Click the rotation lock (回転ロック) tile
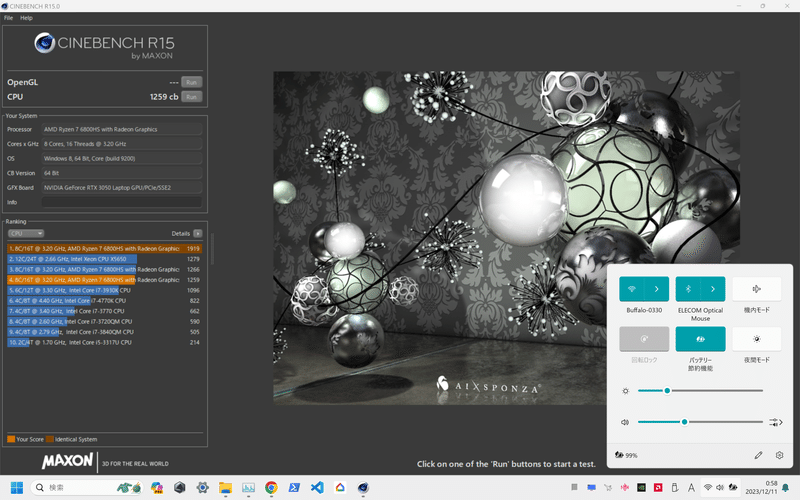This screenshot has height=500, width=800. point(644,339)
